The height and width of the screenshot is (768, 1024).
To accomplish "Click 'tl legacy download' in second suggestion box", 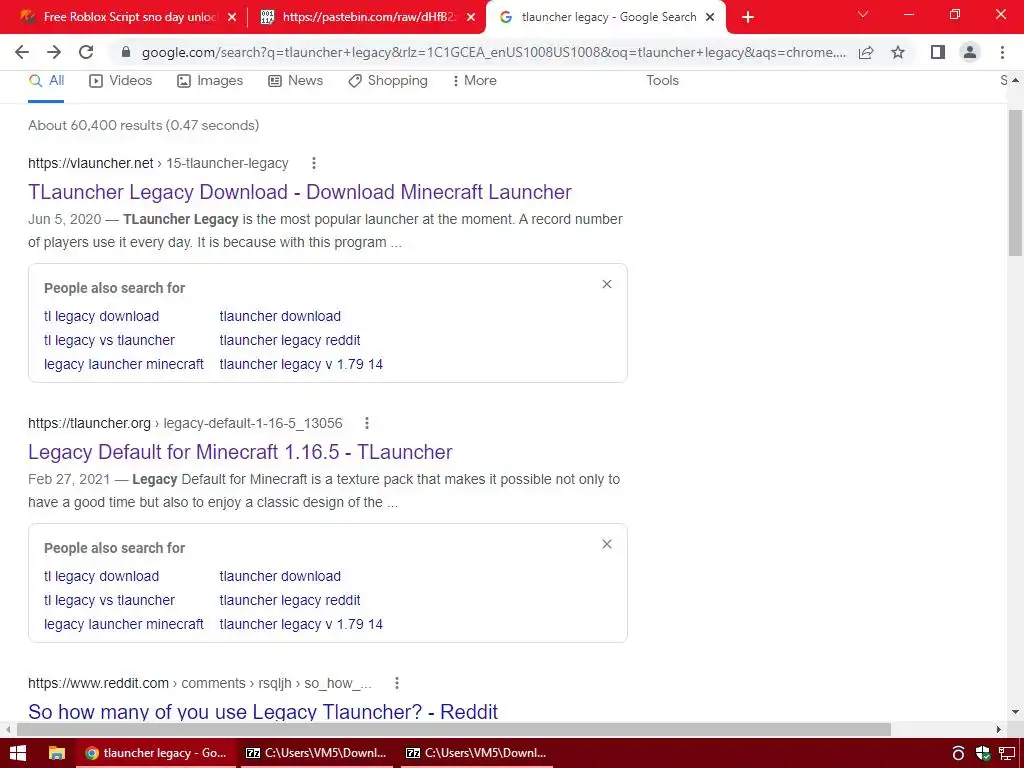I will pos(101,576).
